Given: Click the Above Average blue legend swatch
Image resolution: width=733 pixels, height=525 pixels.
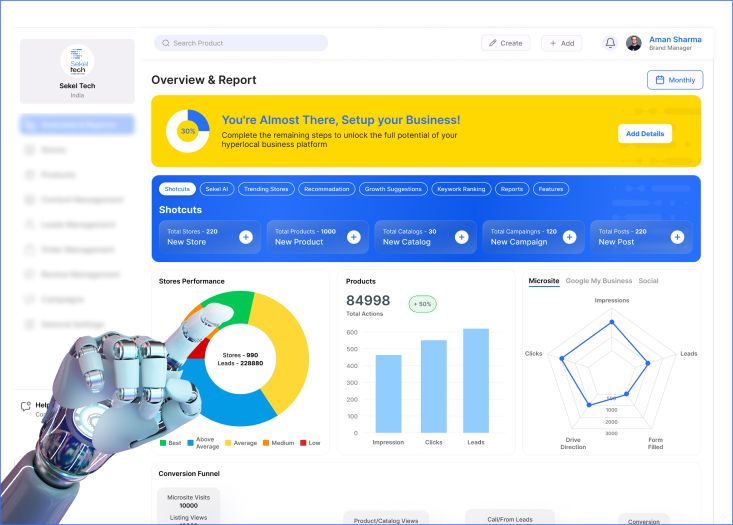Looking at the screenshot, I should click(x=190, y=443).
